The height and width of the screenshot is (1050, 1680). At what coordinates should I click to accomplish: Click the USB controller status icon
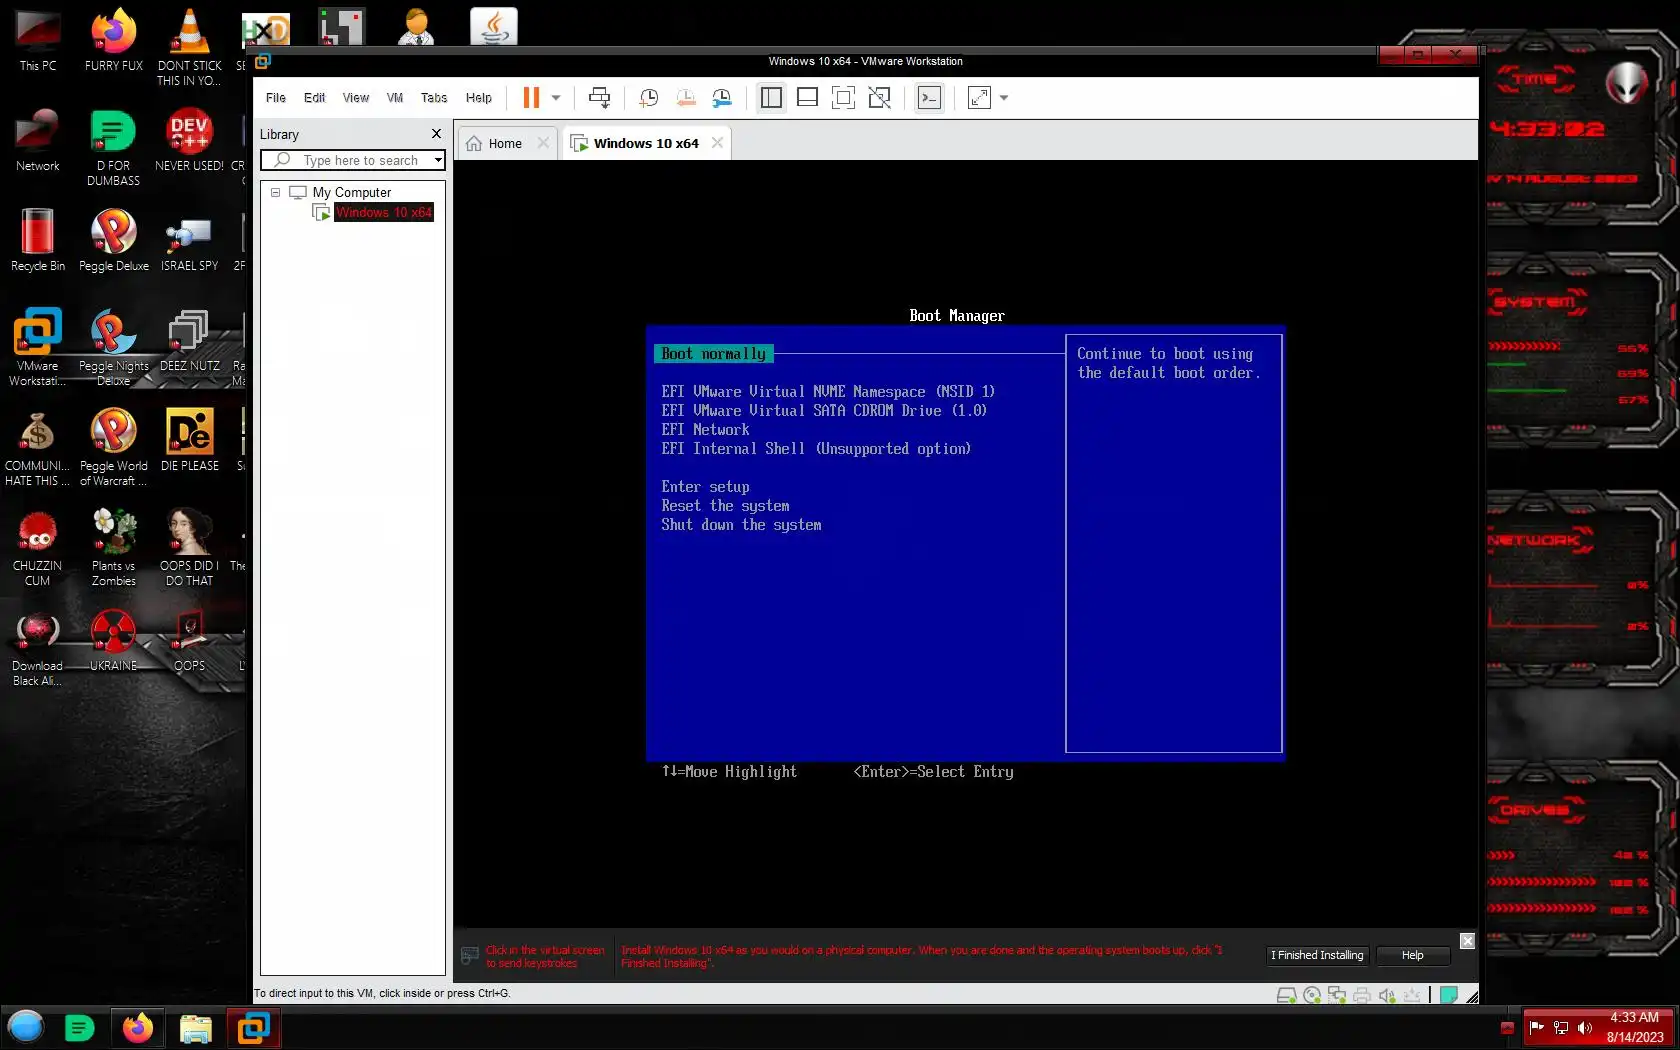(1412, 995)
